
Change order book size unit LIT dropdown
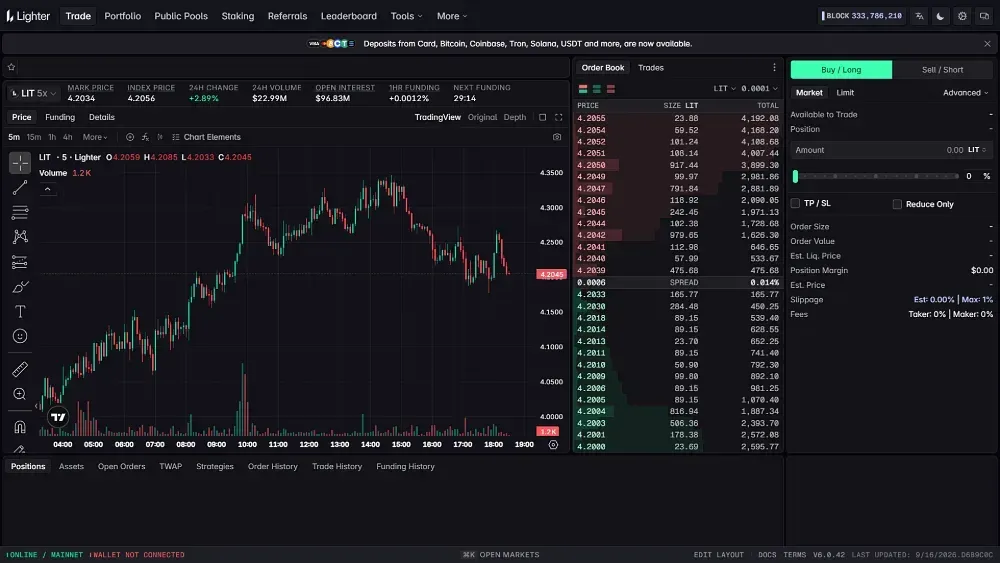(x=724, y=89)
